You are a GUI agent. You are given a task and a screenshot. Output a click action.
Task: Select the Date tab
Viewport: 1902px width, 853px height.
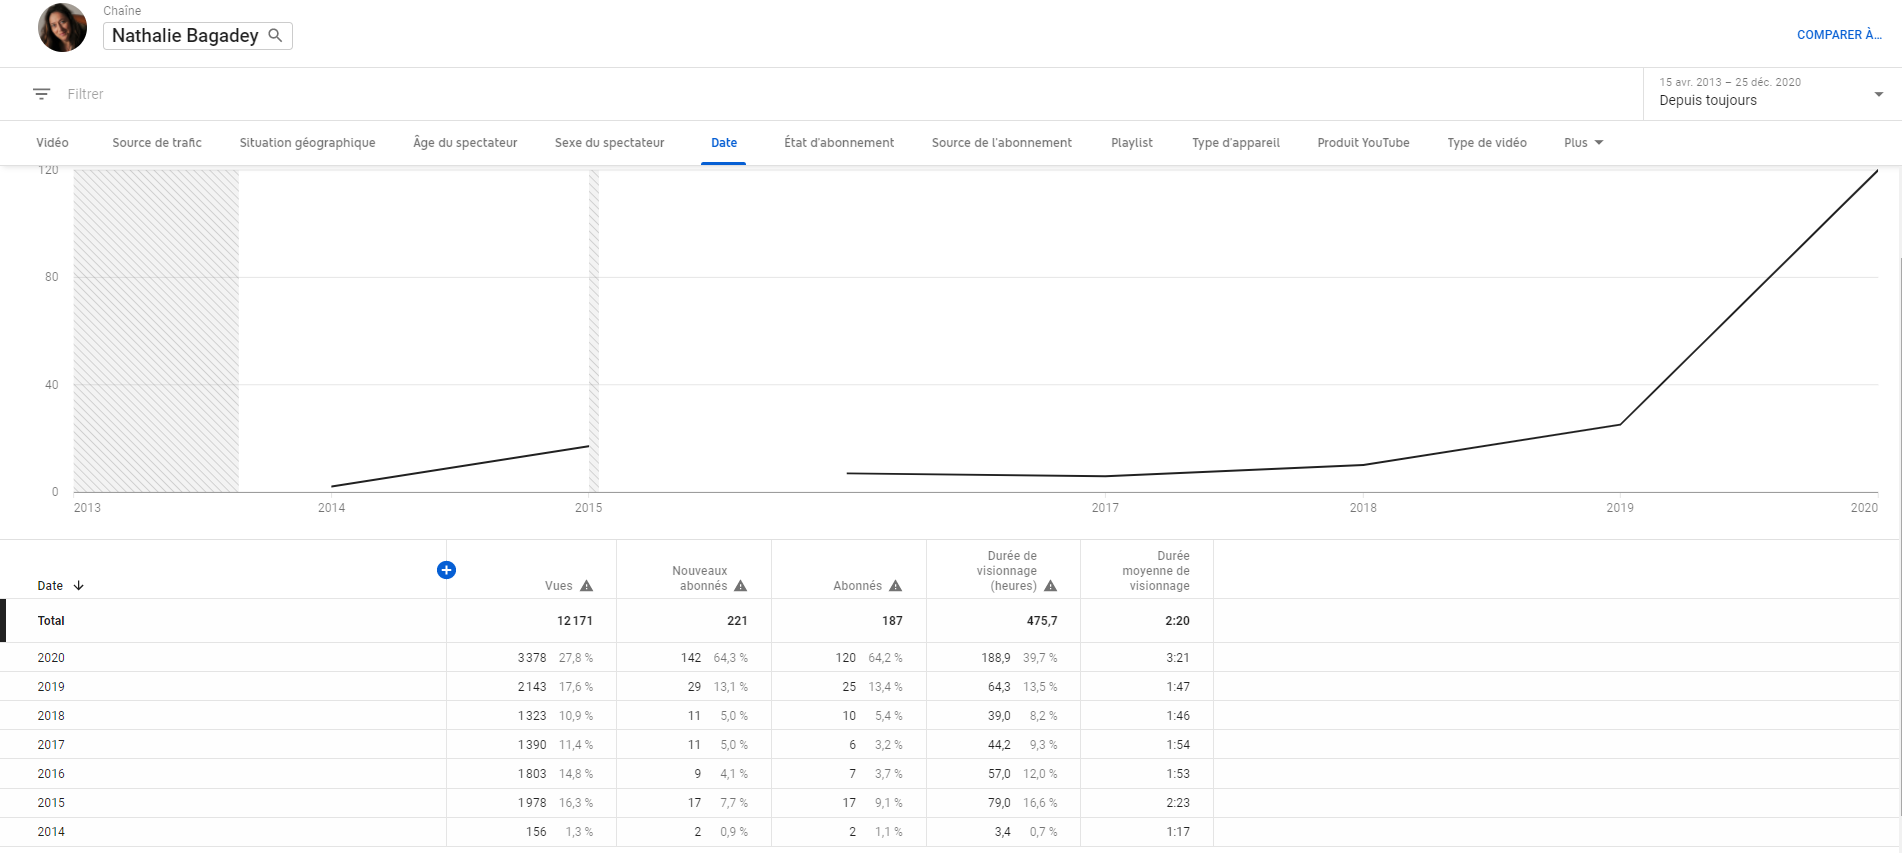tap(724, 143)
